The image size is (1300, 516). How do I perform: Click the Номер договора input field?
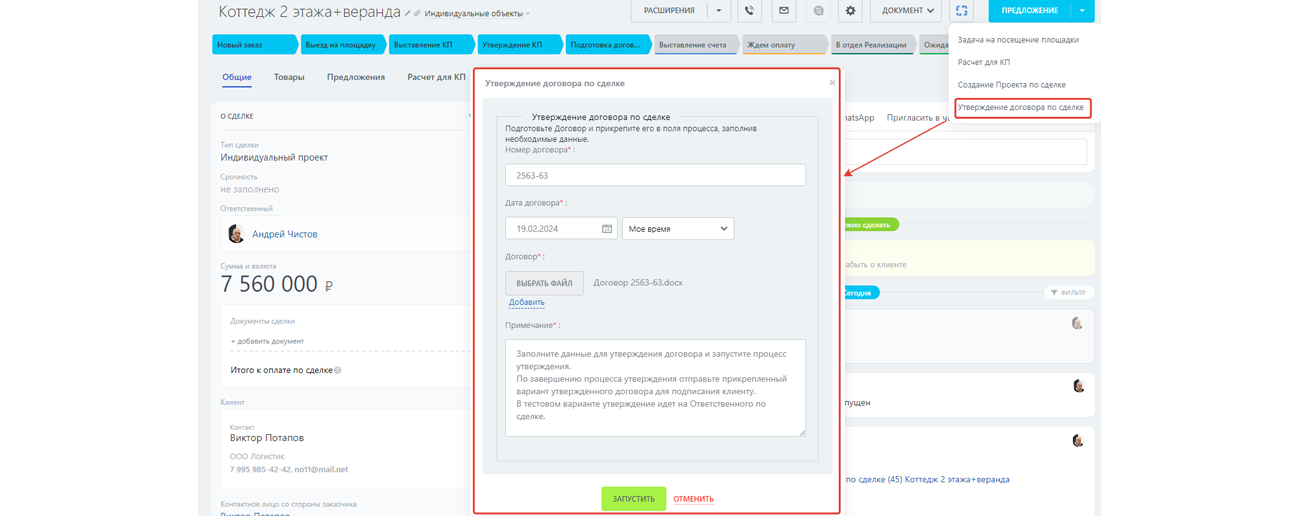tap(655, 175)
